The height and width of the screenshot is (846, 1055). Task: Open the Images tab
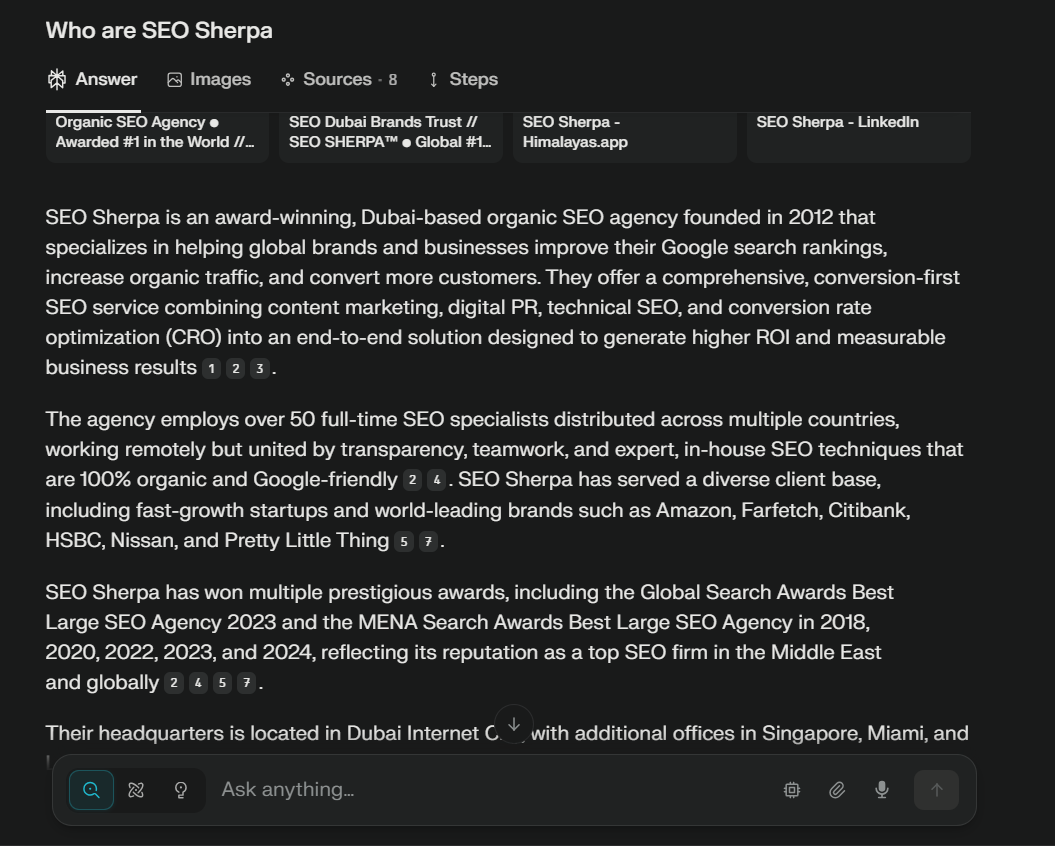209,79
